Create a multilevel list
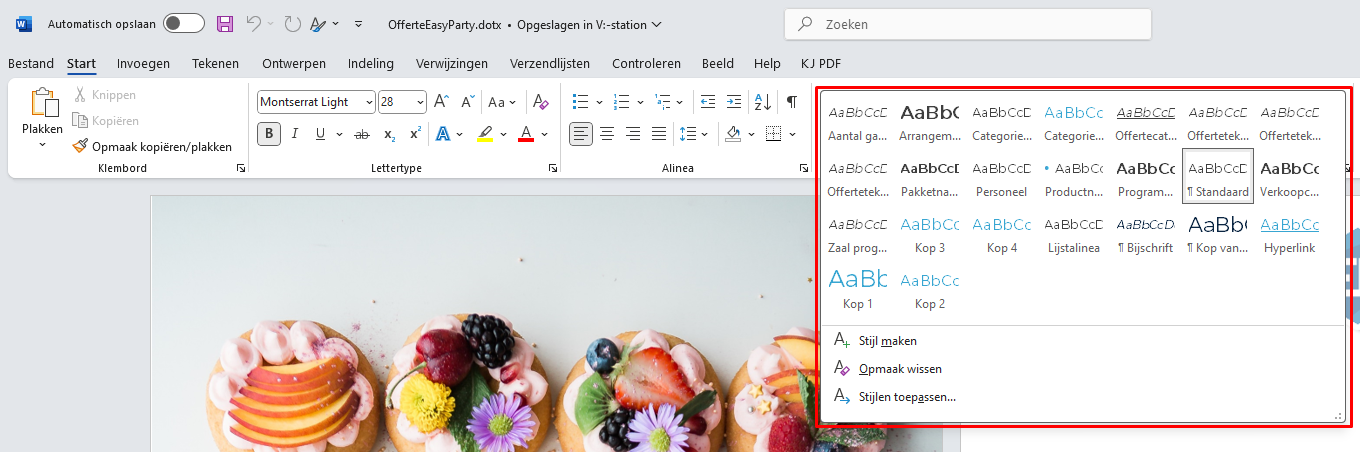 [x=663, y=102]
